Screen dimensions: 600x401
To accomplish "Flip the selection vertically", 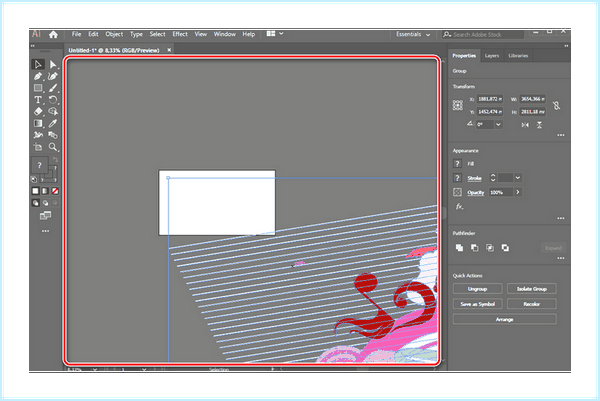I will tap(539, 125).
